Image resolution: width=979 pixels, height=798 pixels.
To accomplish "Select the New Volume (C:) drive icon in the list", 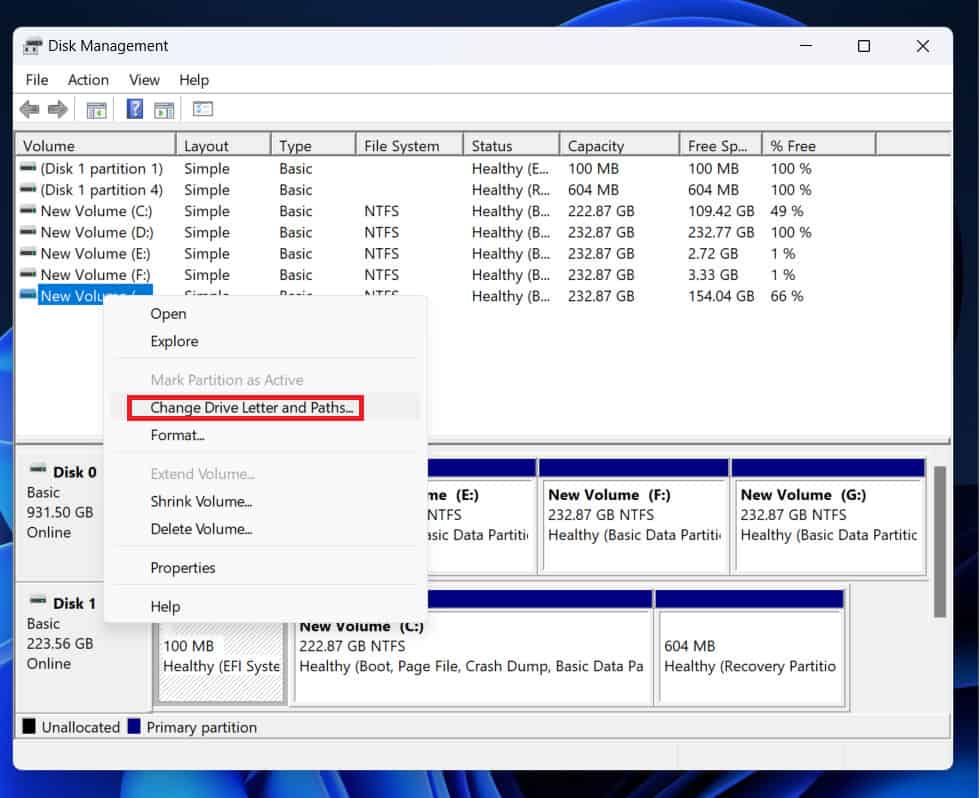I will (28, 211).
